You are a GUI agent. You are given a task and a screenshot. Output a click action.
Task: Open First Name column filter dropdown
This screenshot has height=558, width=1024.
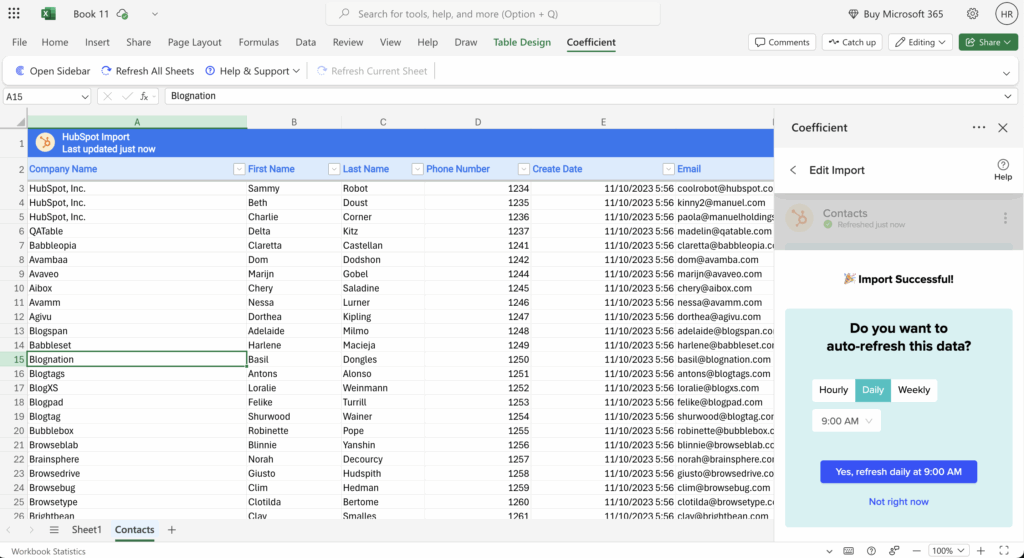coord(334,169)
